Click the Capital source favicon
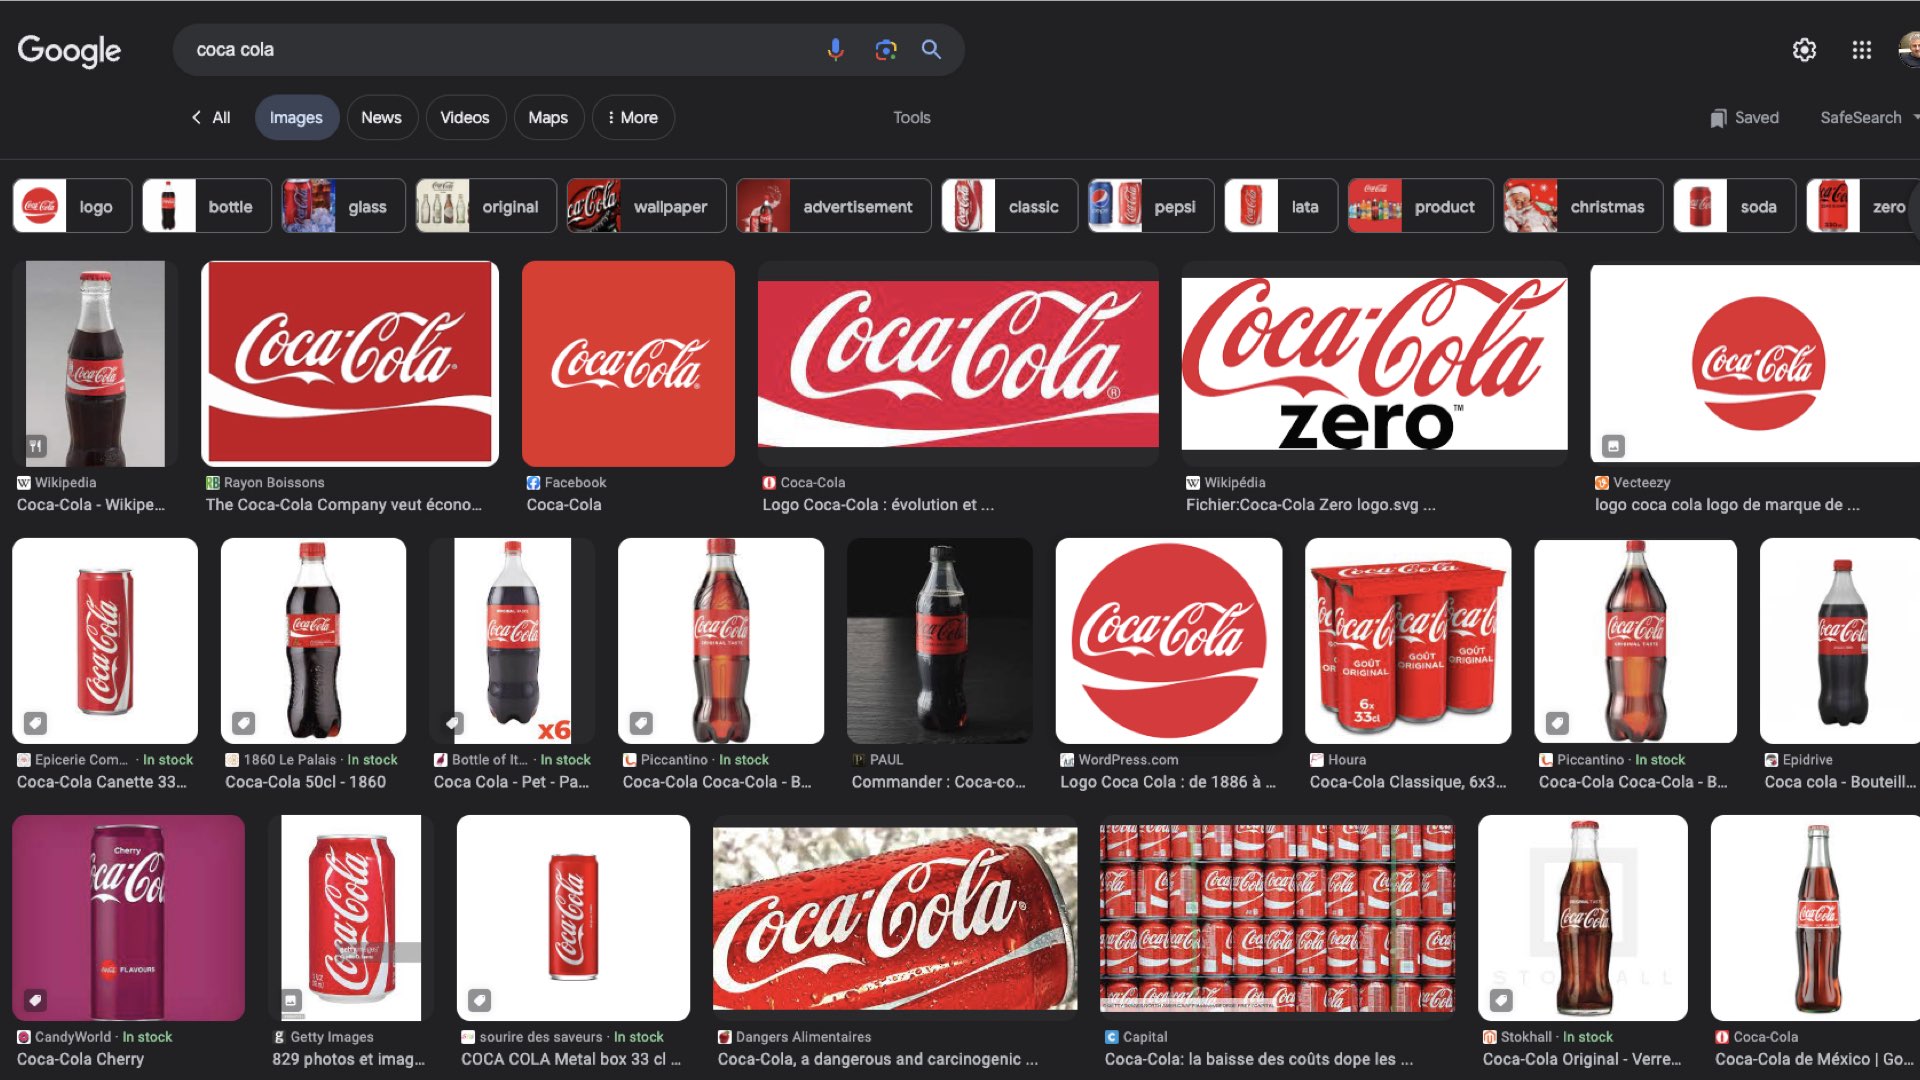This screenshot has height=1080, width=1920. coord(1111,1037)
